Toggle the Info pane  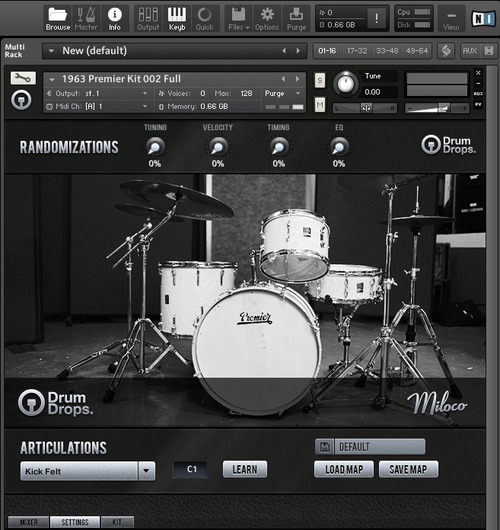(x=115, y=19)
